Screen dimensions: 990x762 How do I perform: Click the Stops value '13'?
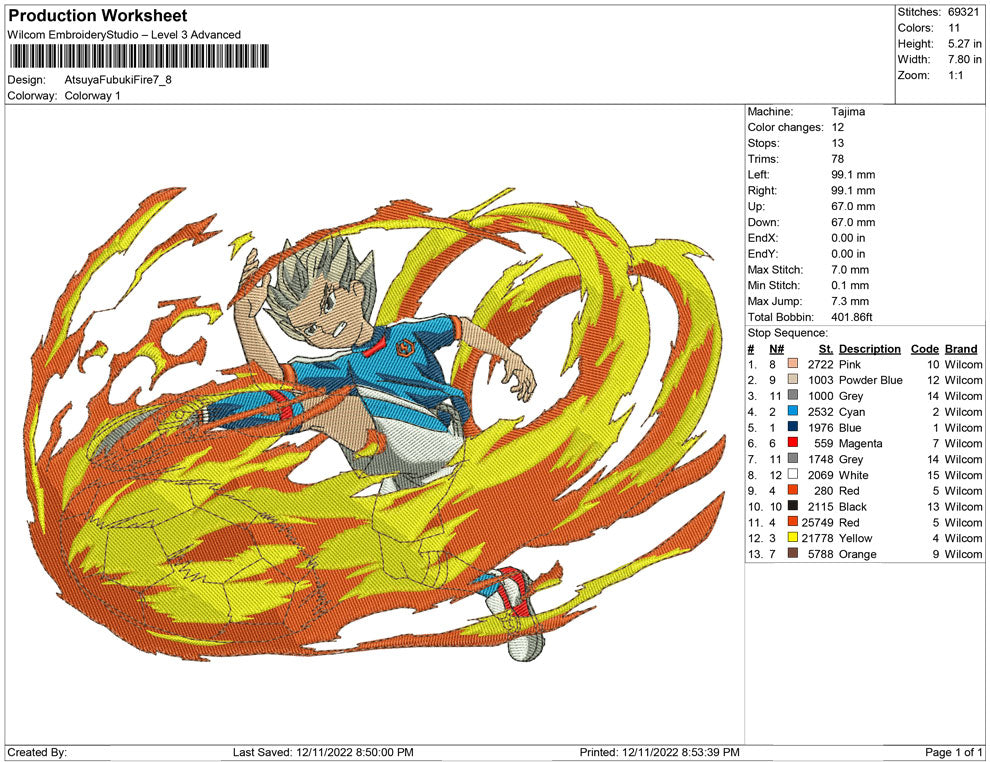pos(838,143)
